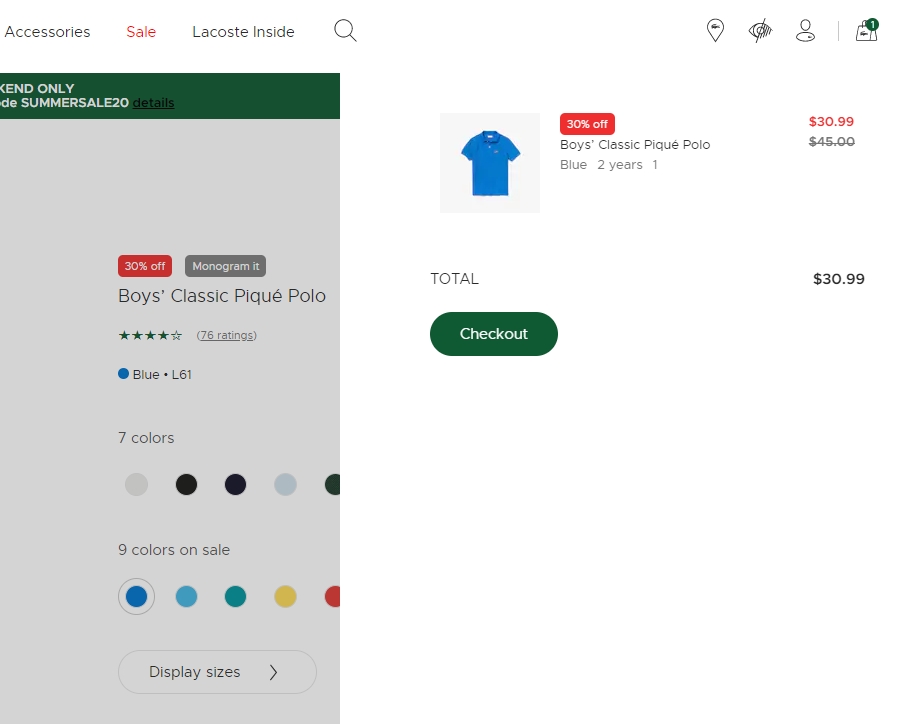Open the SUMMERSALE20 details link

click(153, 103)
